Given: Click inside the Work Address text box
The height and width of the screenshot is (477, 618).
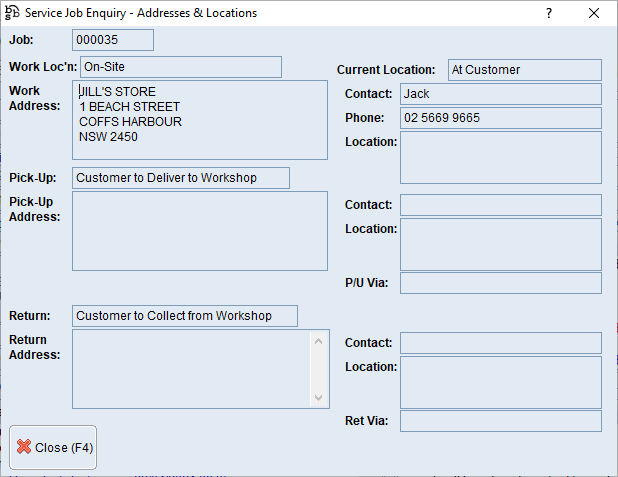Looking at the screenshot, I should tap(200, 120).
